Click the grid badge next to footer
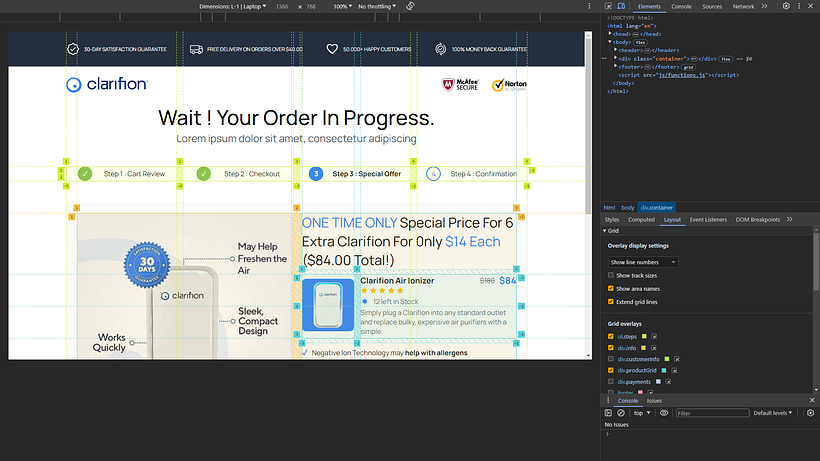The image size is (820, 461). [688, 67]
